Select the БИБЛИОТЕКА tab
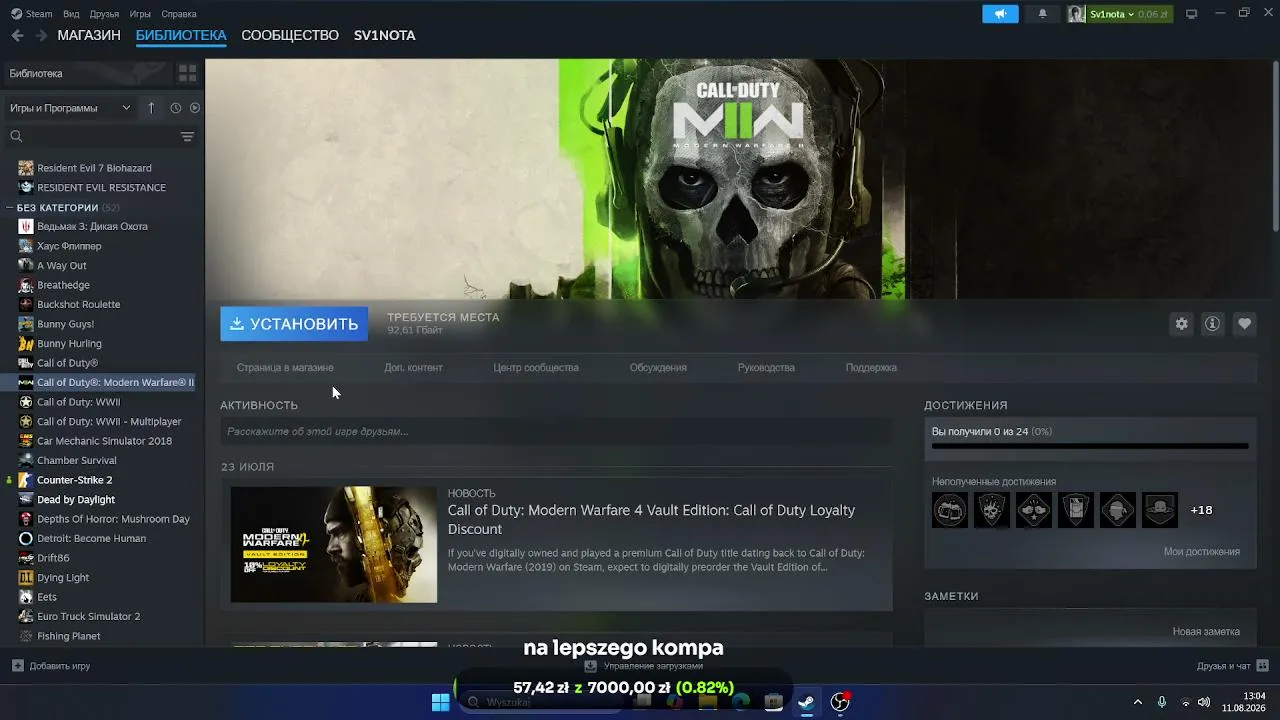This screenshot has width=1280, height=720. [181, 35]
